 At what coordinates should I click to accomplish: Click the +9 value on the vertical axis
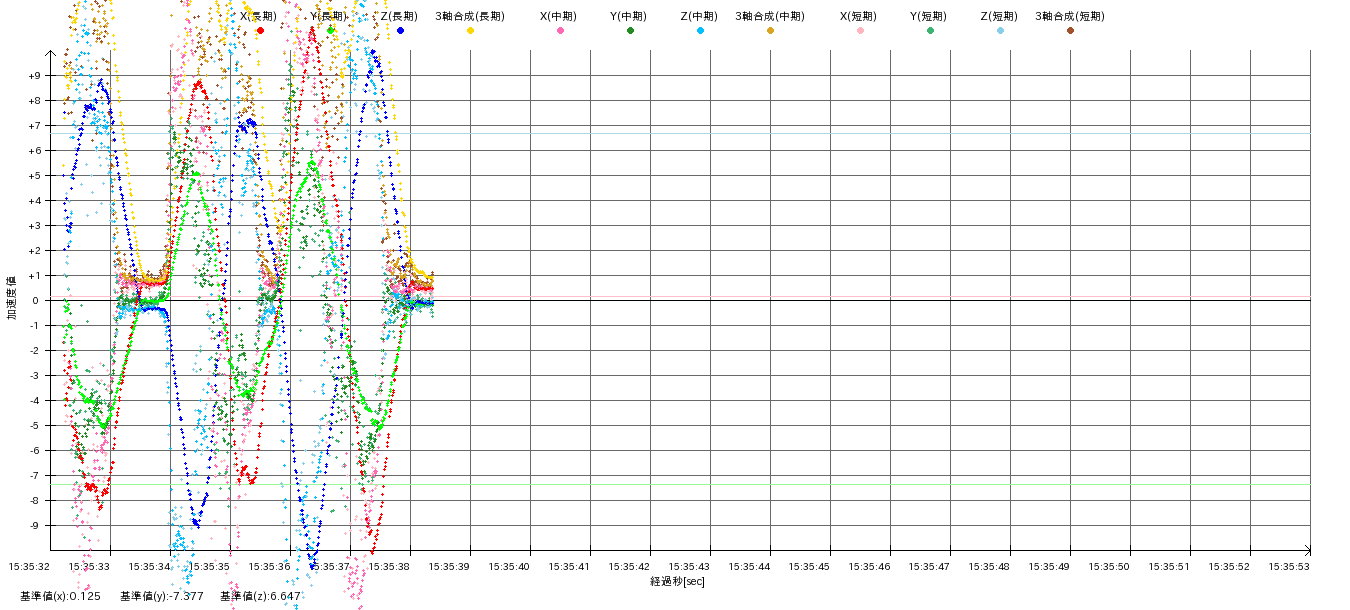click(34, 76)
